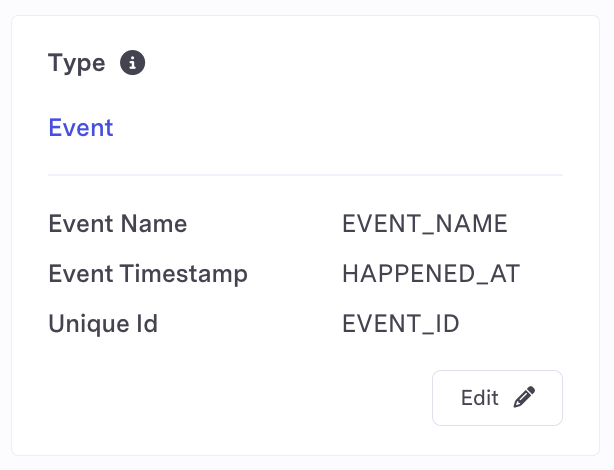Select the Event Name label
The image size is (614, 470).
[118, 224]
